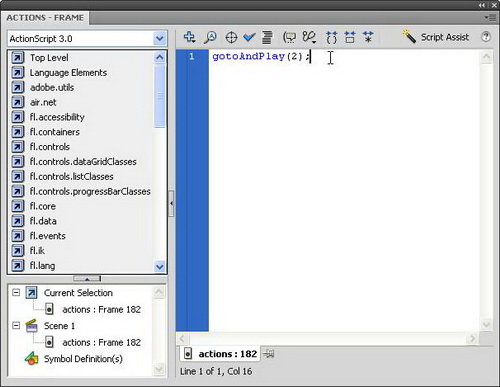Click the toolbox scrollbar thumb

(x=160, y=95)
